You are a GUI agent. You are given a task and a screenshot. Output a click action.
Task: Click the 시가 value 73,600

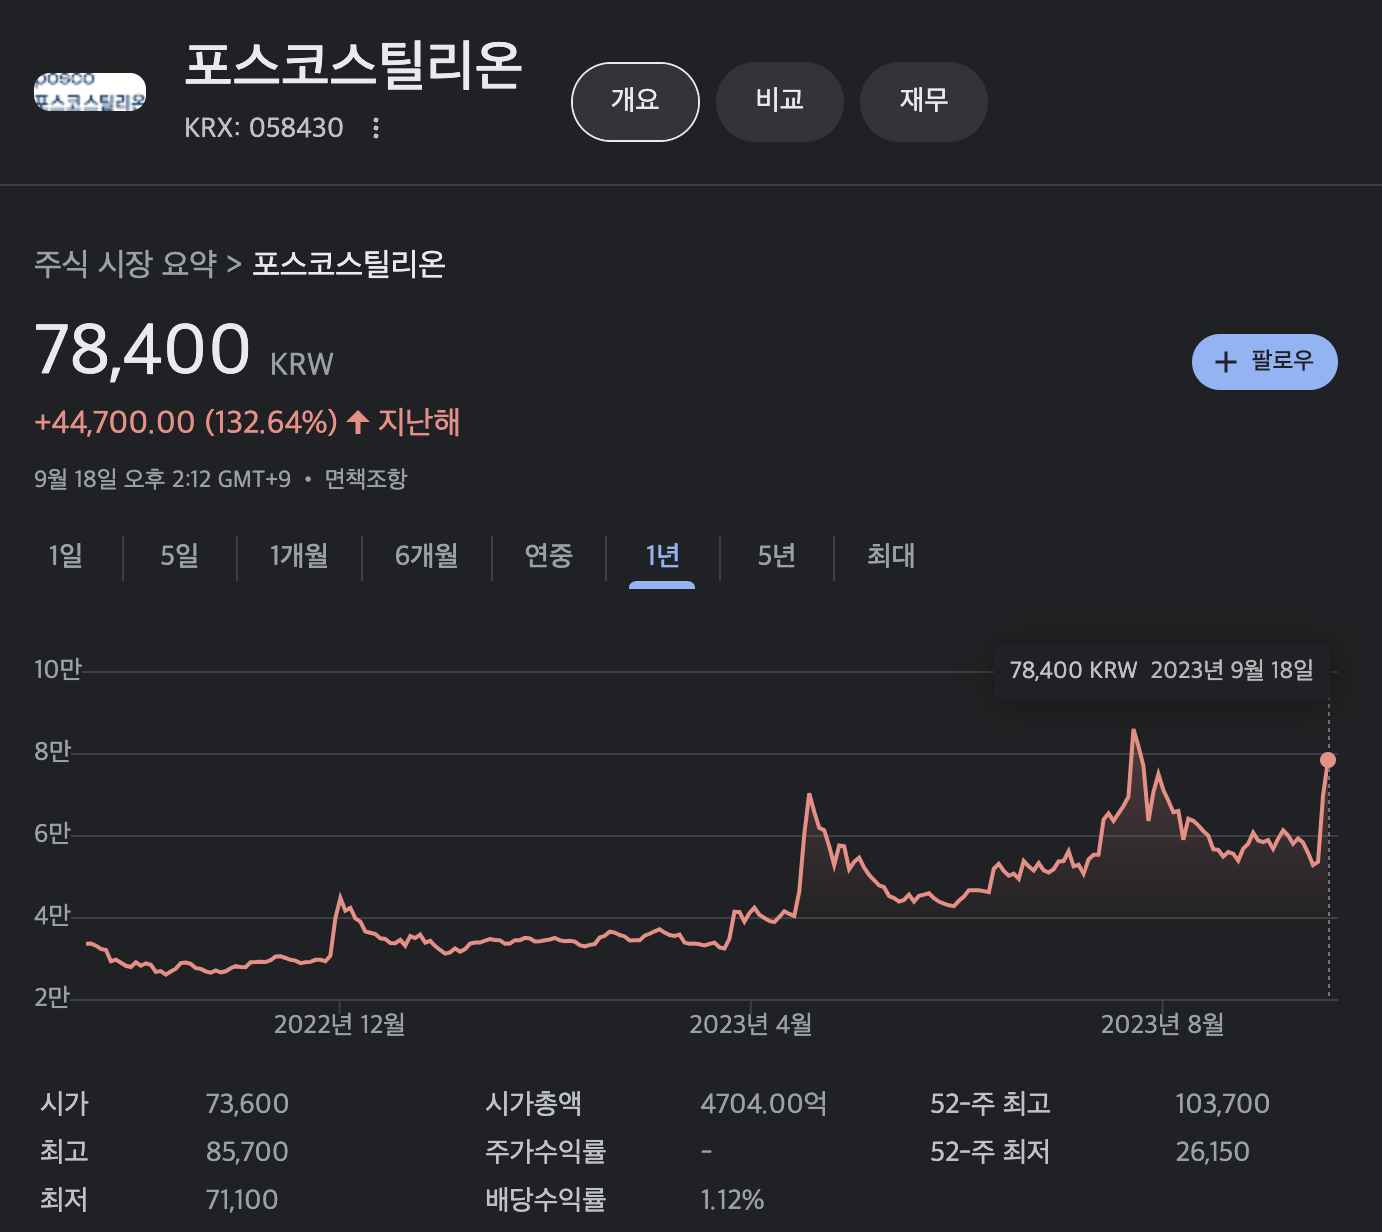coord(247,1104)
